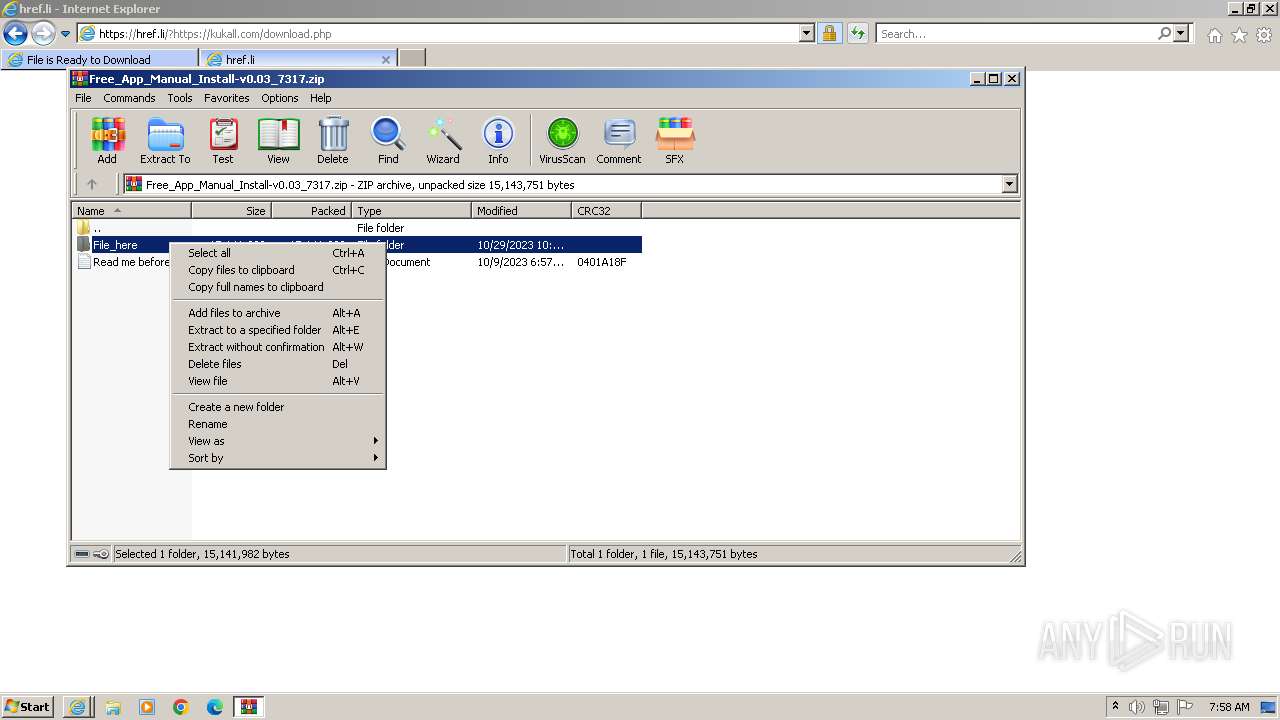Click the IE refresh icon
The height and width of the screenshot is (720, 1280).
[858, 34]
